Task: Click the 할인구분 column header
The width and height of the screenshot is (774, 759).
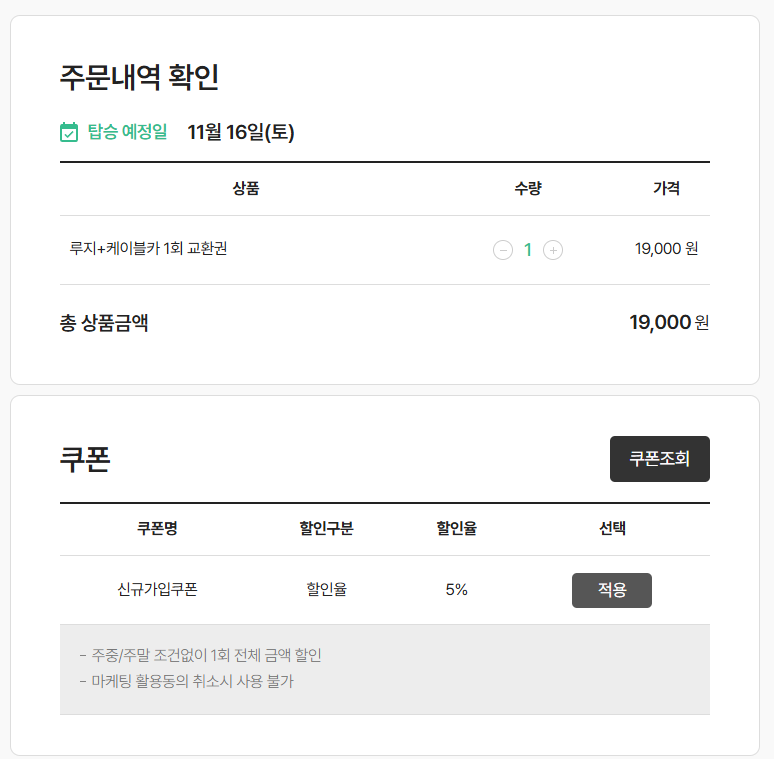Action: (x=326, y=529)
